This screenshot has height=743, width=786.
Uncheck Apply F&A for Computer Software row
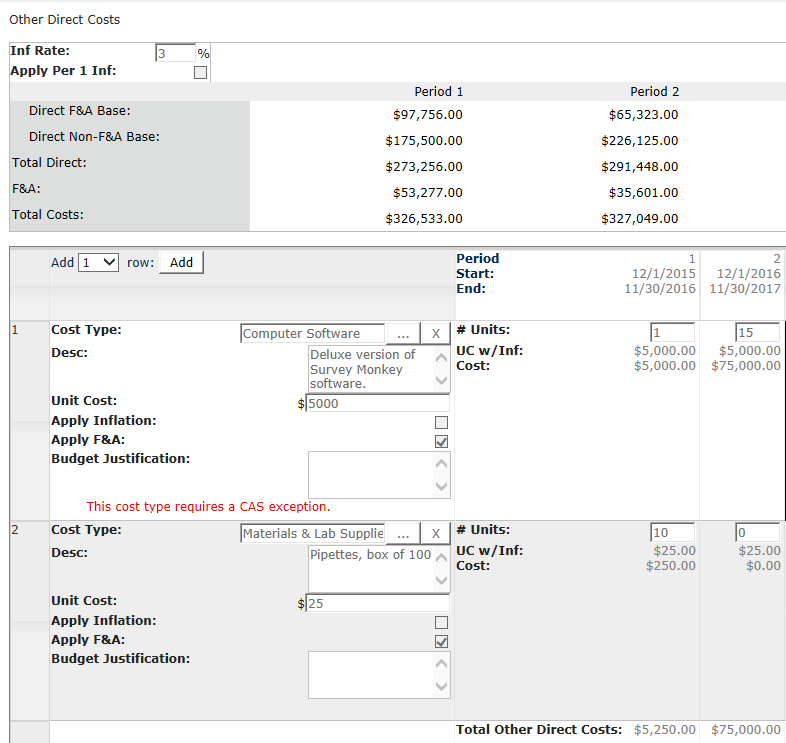click(x=442, y=441)
